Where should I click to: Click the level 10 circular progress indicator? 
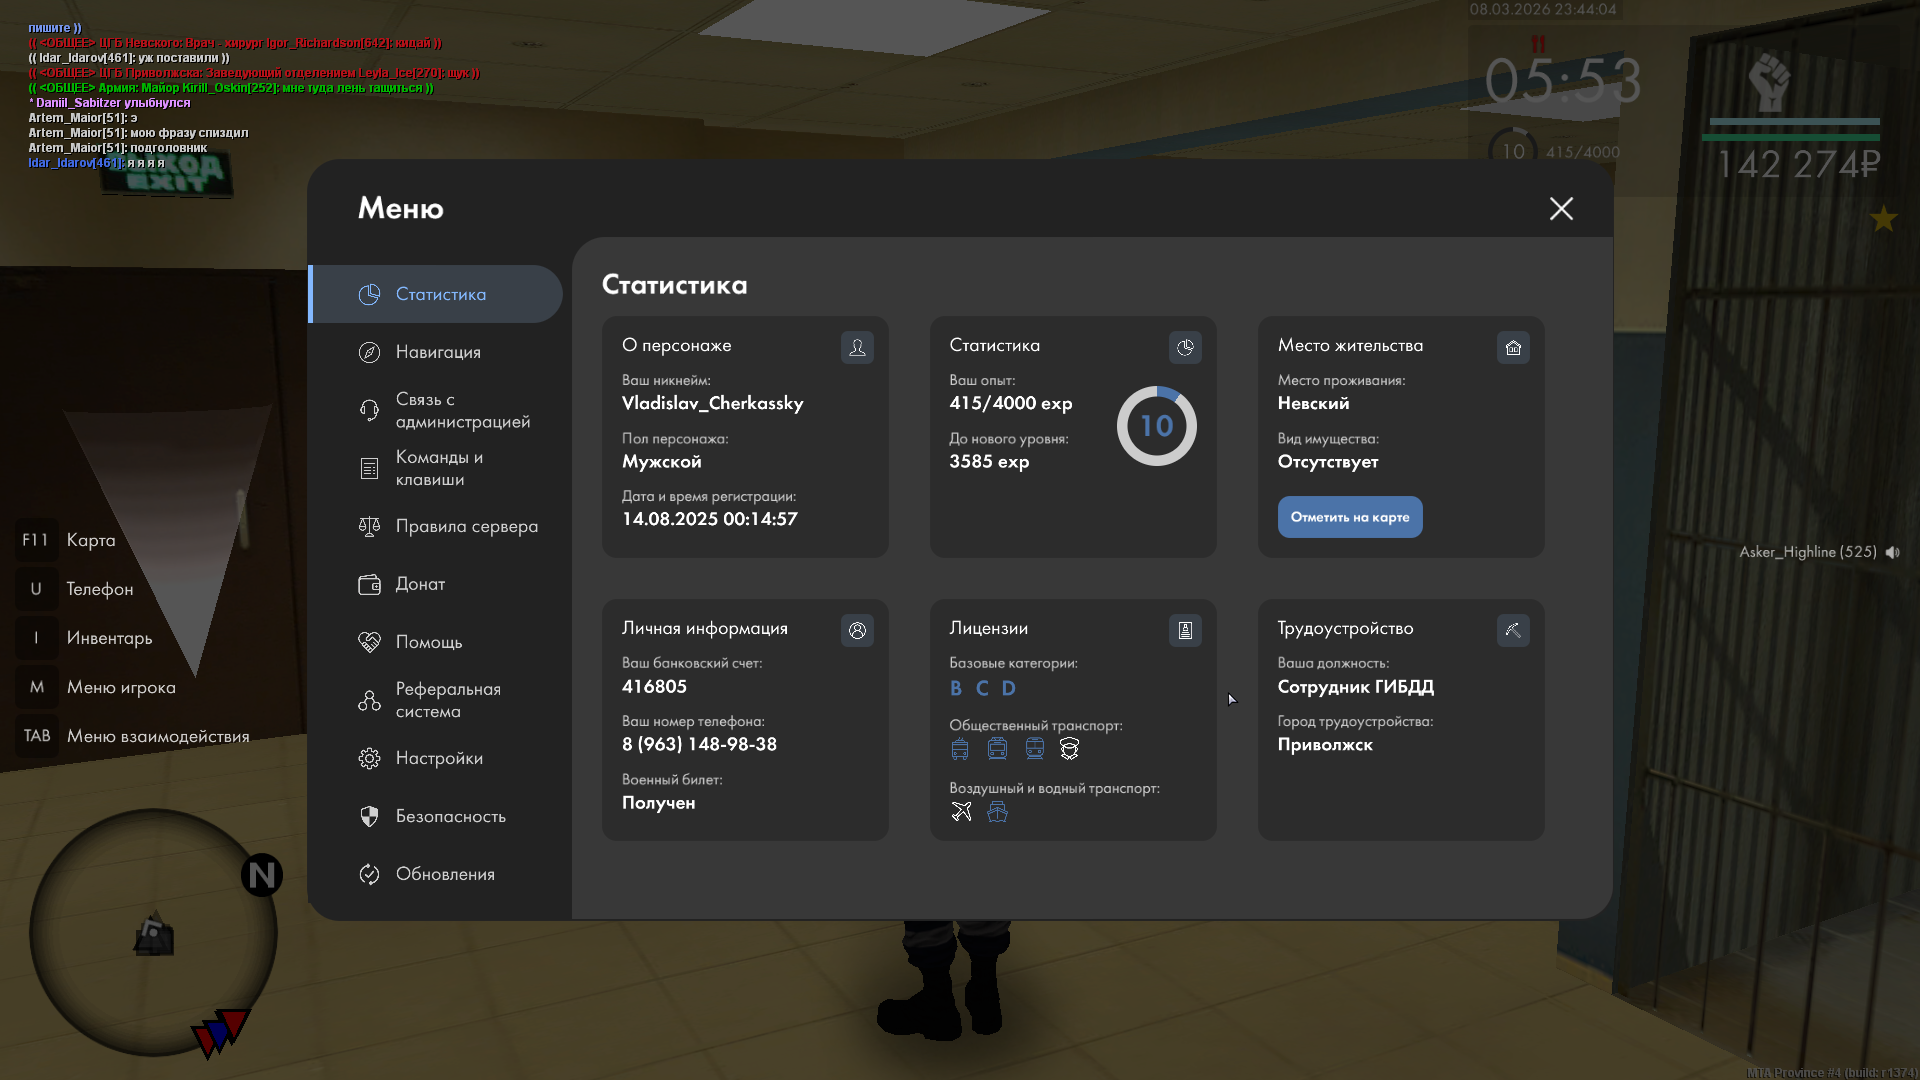pyautogui.click(x=1156, y=426)
